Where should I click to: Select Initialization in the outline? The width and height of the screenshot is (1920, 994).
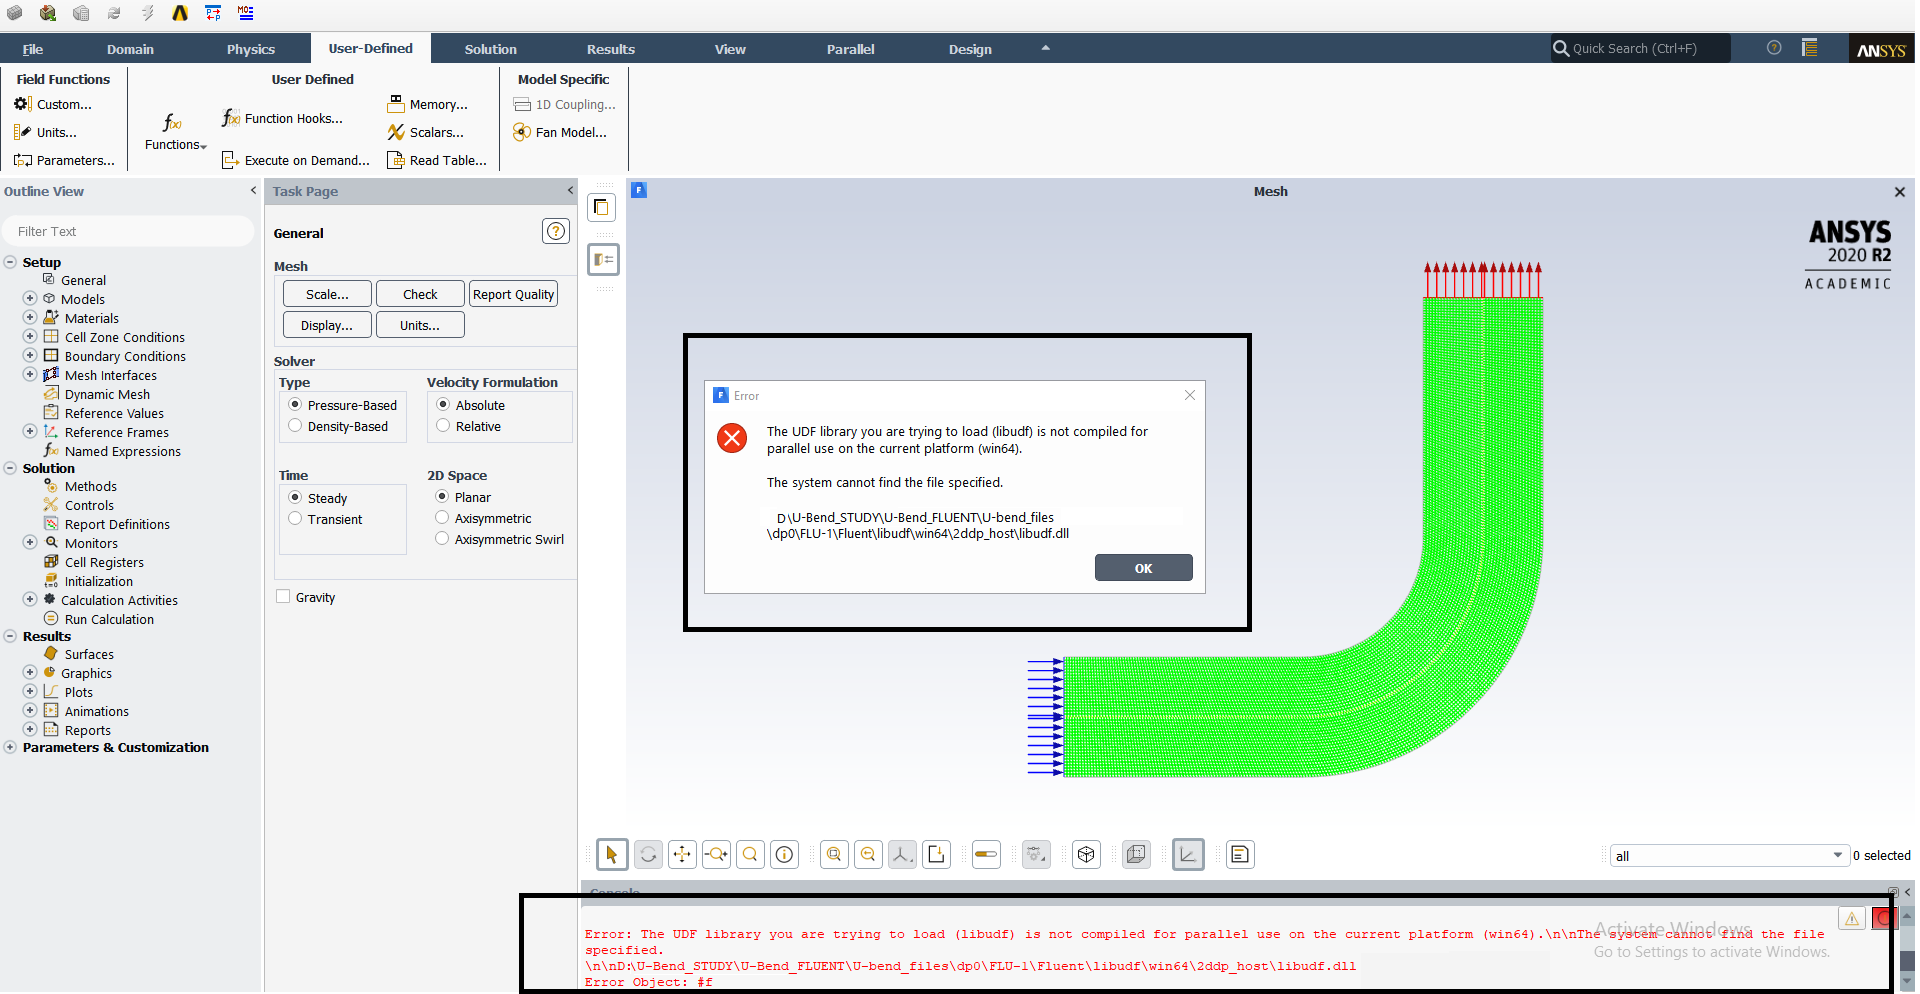point(98,581)
